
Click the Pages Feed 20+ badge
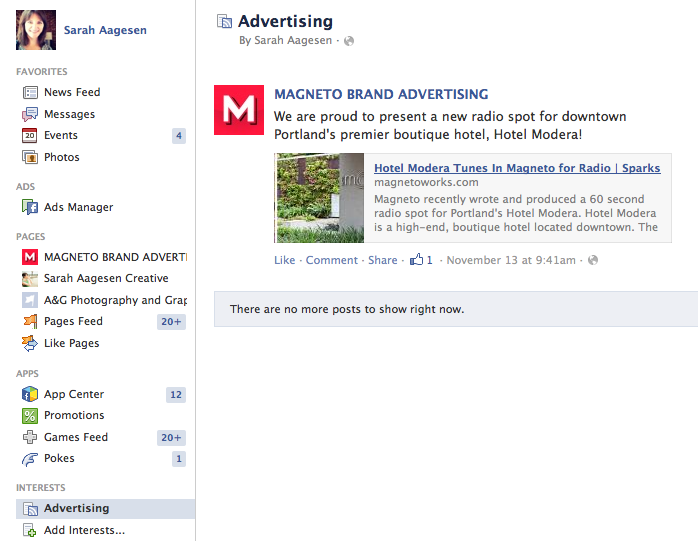pos(171,322)
